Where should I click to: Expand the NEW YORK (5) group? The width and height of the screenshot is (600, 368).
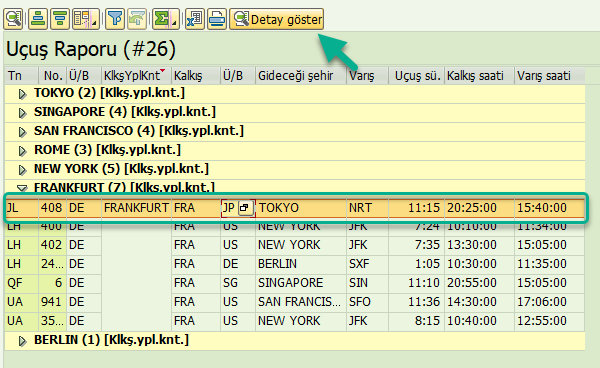tap(23, 169)
